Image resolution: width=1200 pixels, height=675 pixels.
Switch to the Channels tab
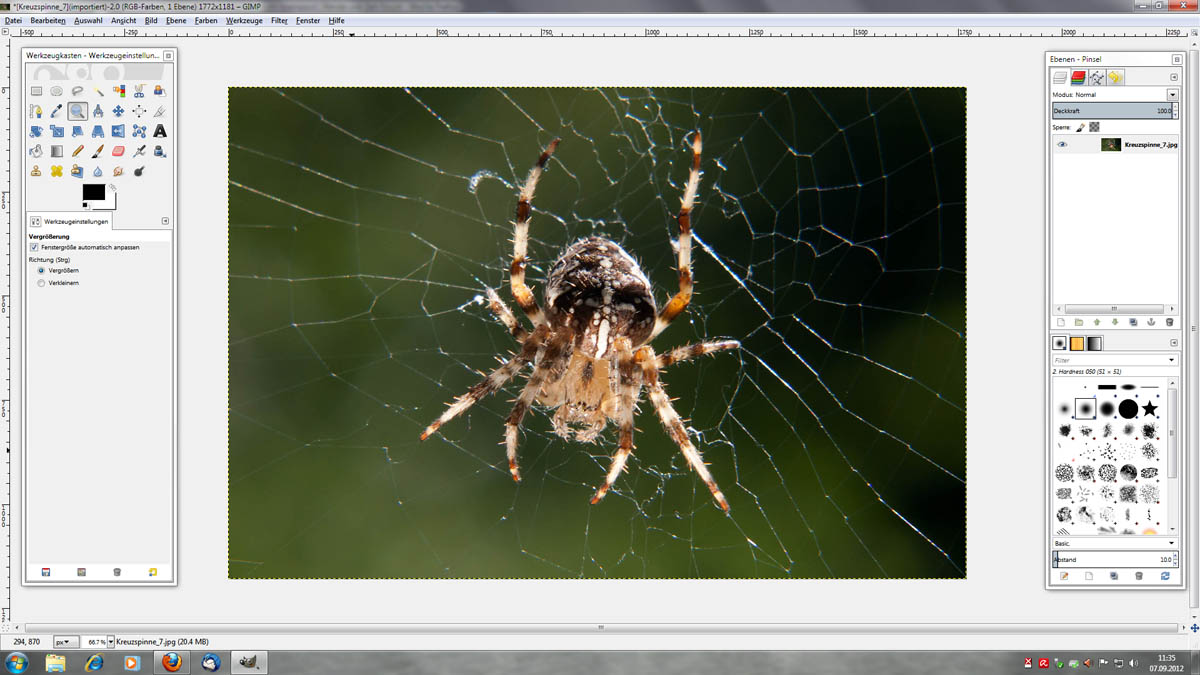[1079, 77]
